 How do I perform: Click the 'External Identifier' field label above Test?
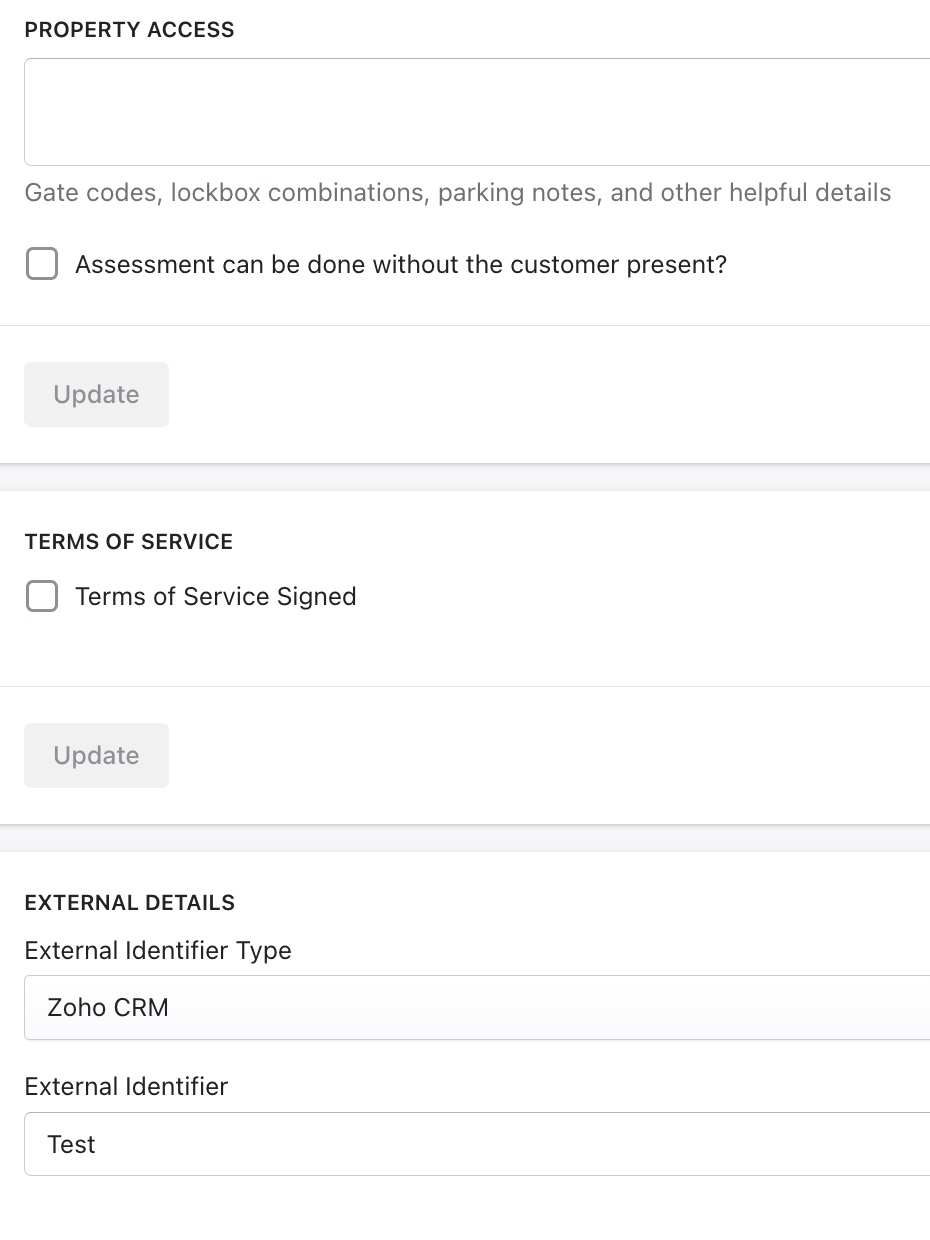coord(126,1087)
